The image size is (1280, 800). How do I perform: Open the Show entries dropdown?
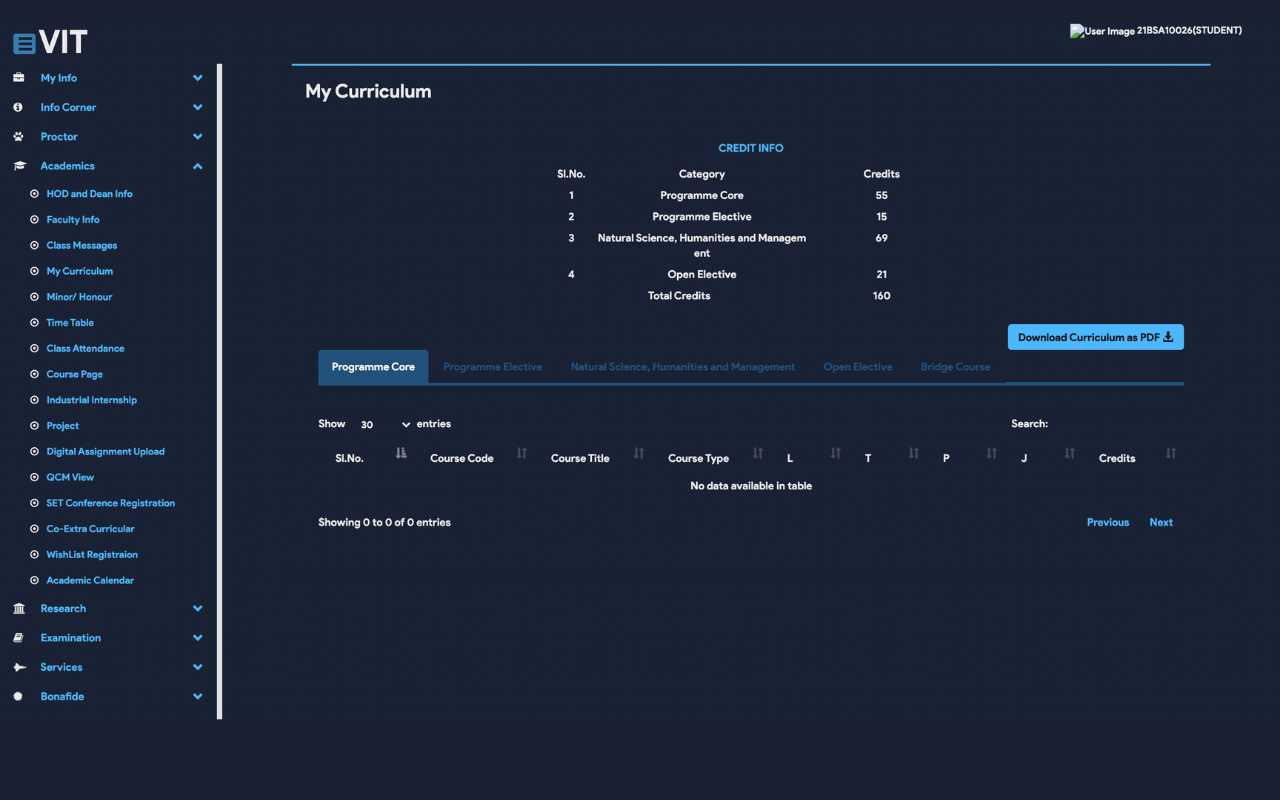point(385,424)
